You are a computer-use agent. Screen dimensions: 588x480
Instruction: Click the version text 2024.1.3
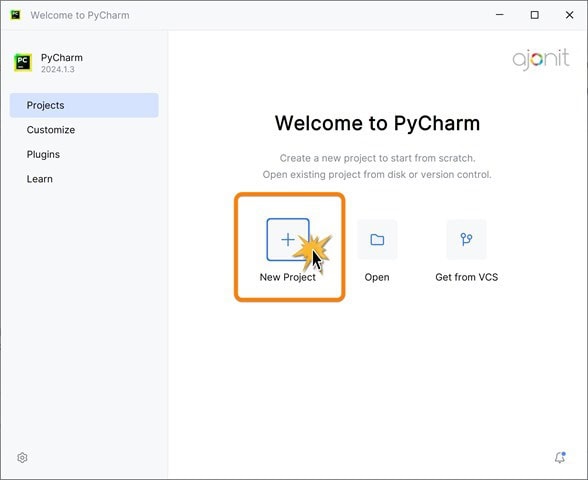click(x=58, y=69)
